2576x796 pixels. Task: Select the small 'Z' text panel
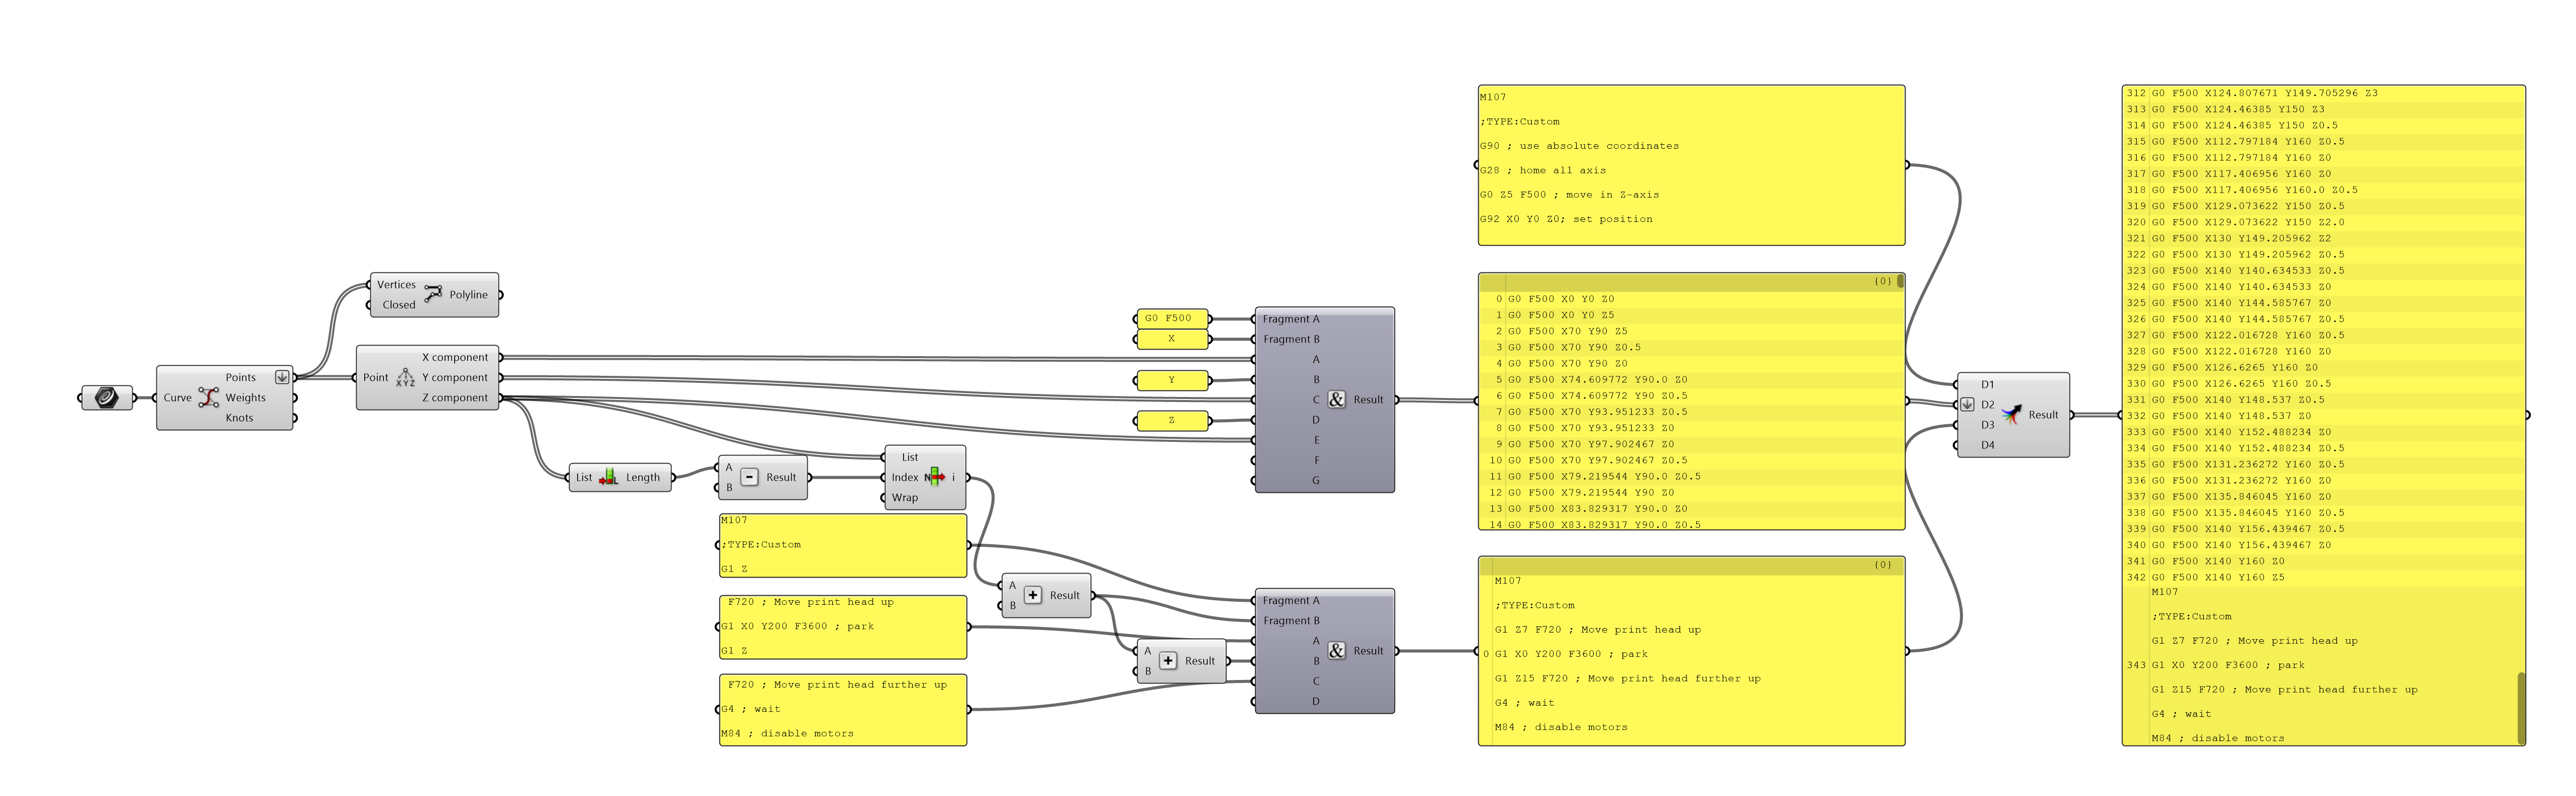(x=1172, y=420)
